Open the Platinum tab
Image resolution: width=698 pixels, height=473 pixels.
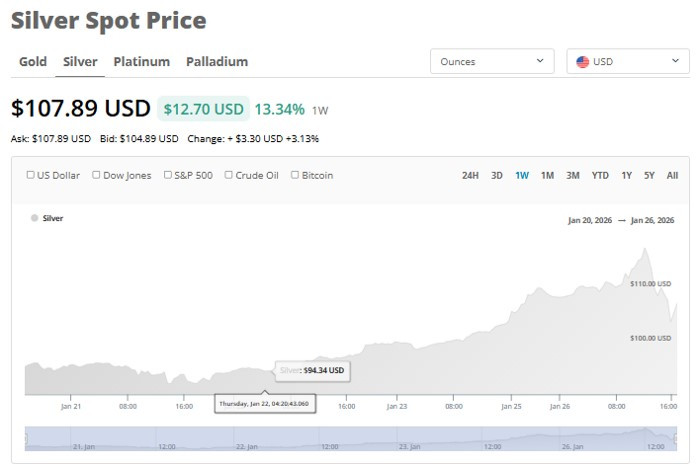click(x=141, y=62)
